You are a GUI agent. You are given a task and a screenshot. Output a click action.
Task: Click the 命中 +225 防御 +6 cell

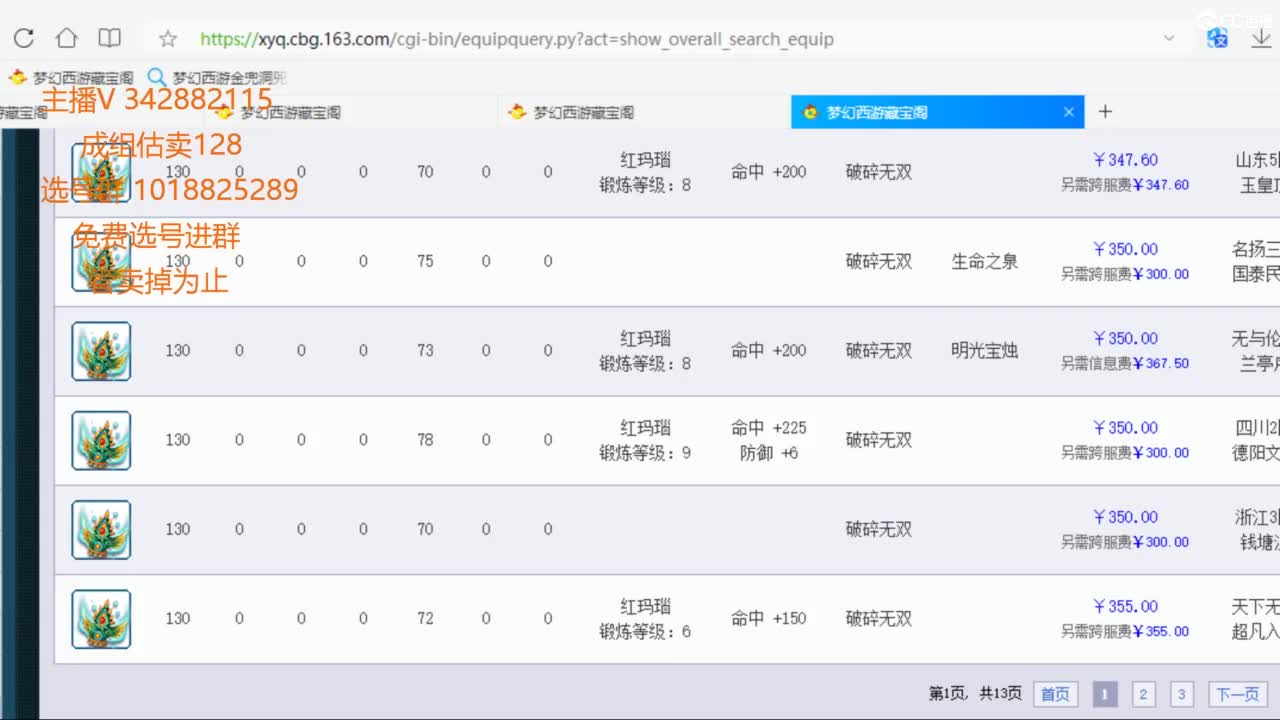click(x=768, y=440)
